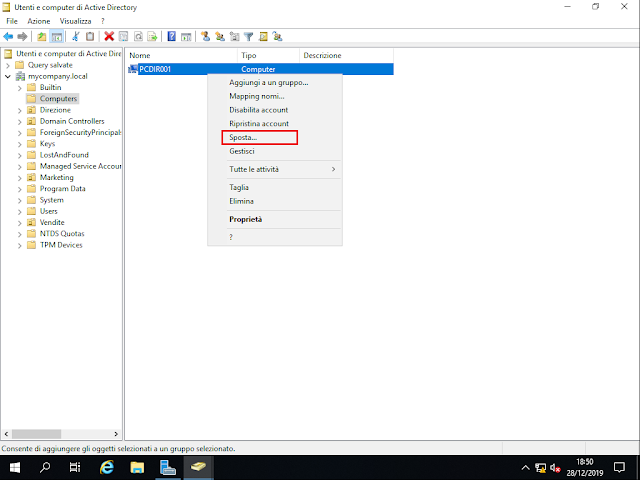Open Help with the blue question icon
Image resolution: width=640 pixels, height=480 pixels.
point(172,37)
